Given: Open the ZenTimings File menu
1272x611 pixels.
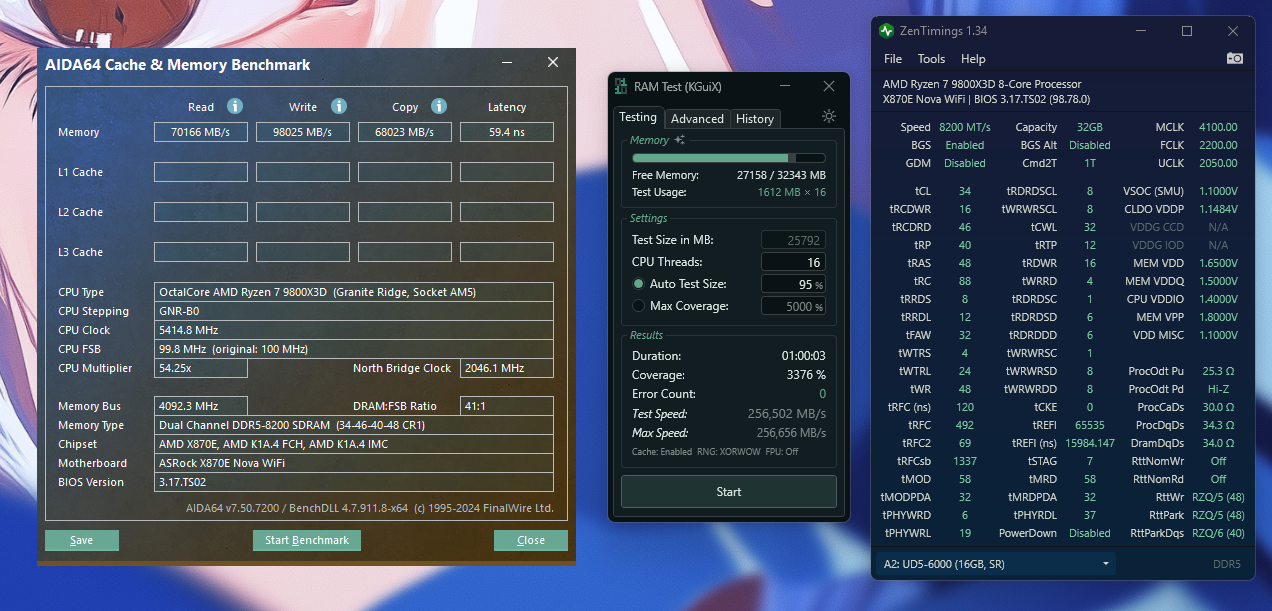Looking at the screenshot, I should 893,59.
